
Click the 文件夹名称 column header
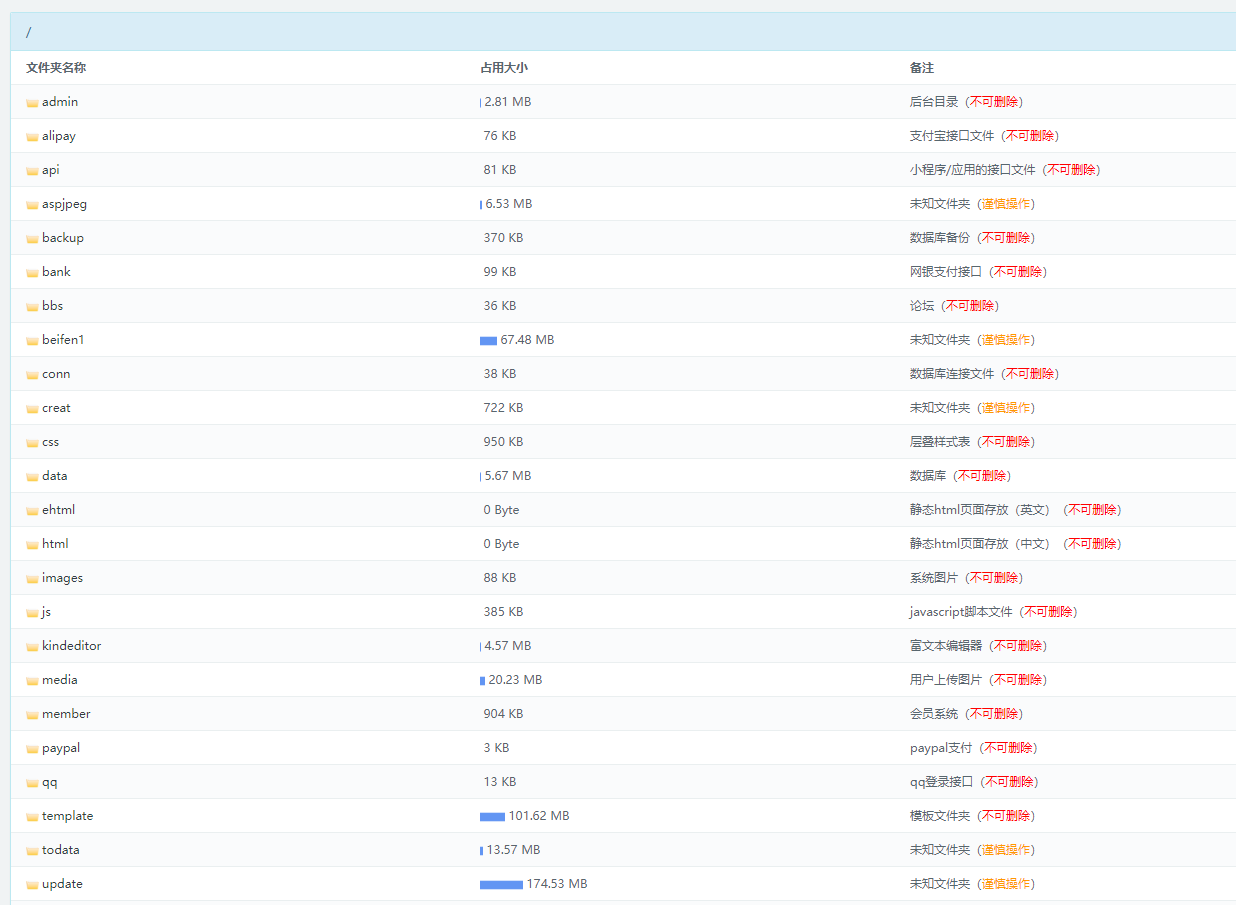click(56, 68)
